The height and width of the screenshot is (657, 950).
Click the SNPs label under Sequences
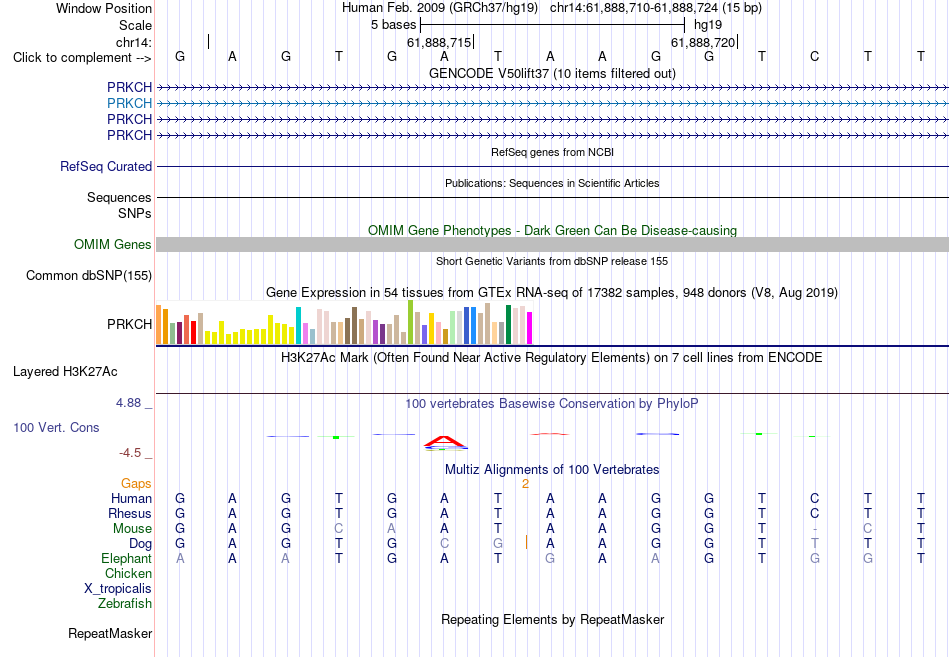(x=135, y=213)
